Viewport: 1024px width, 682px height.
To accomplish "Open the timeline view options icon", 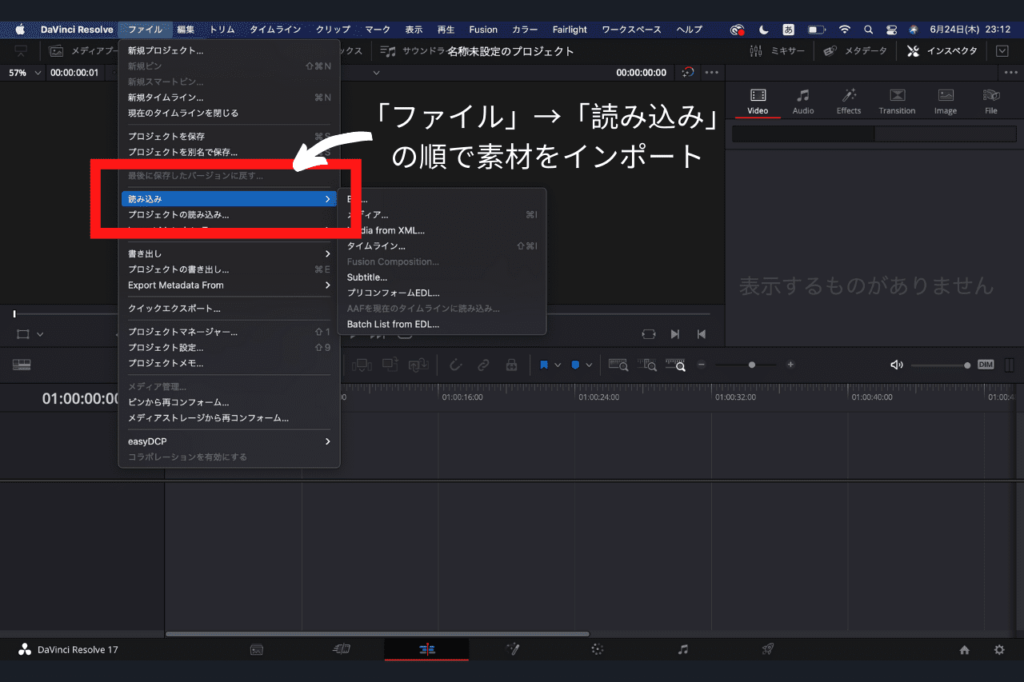I will tap(22, 365).
